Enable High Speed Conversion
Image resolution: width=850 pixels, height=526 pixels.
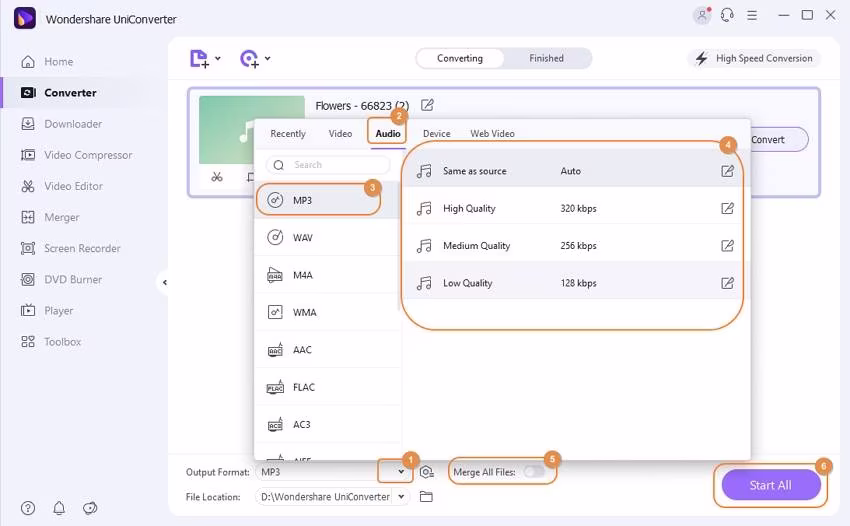click(x=754, y=58)
